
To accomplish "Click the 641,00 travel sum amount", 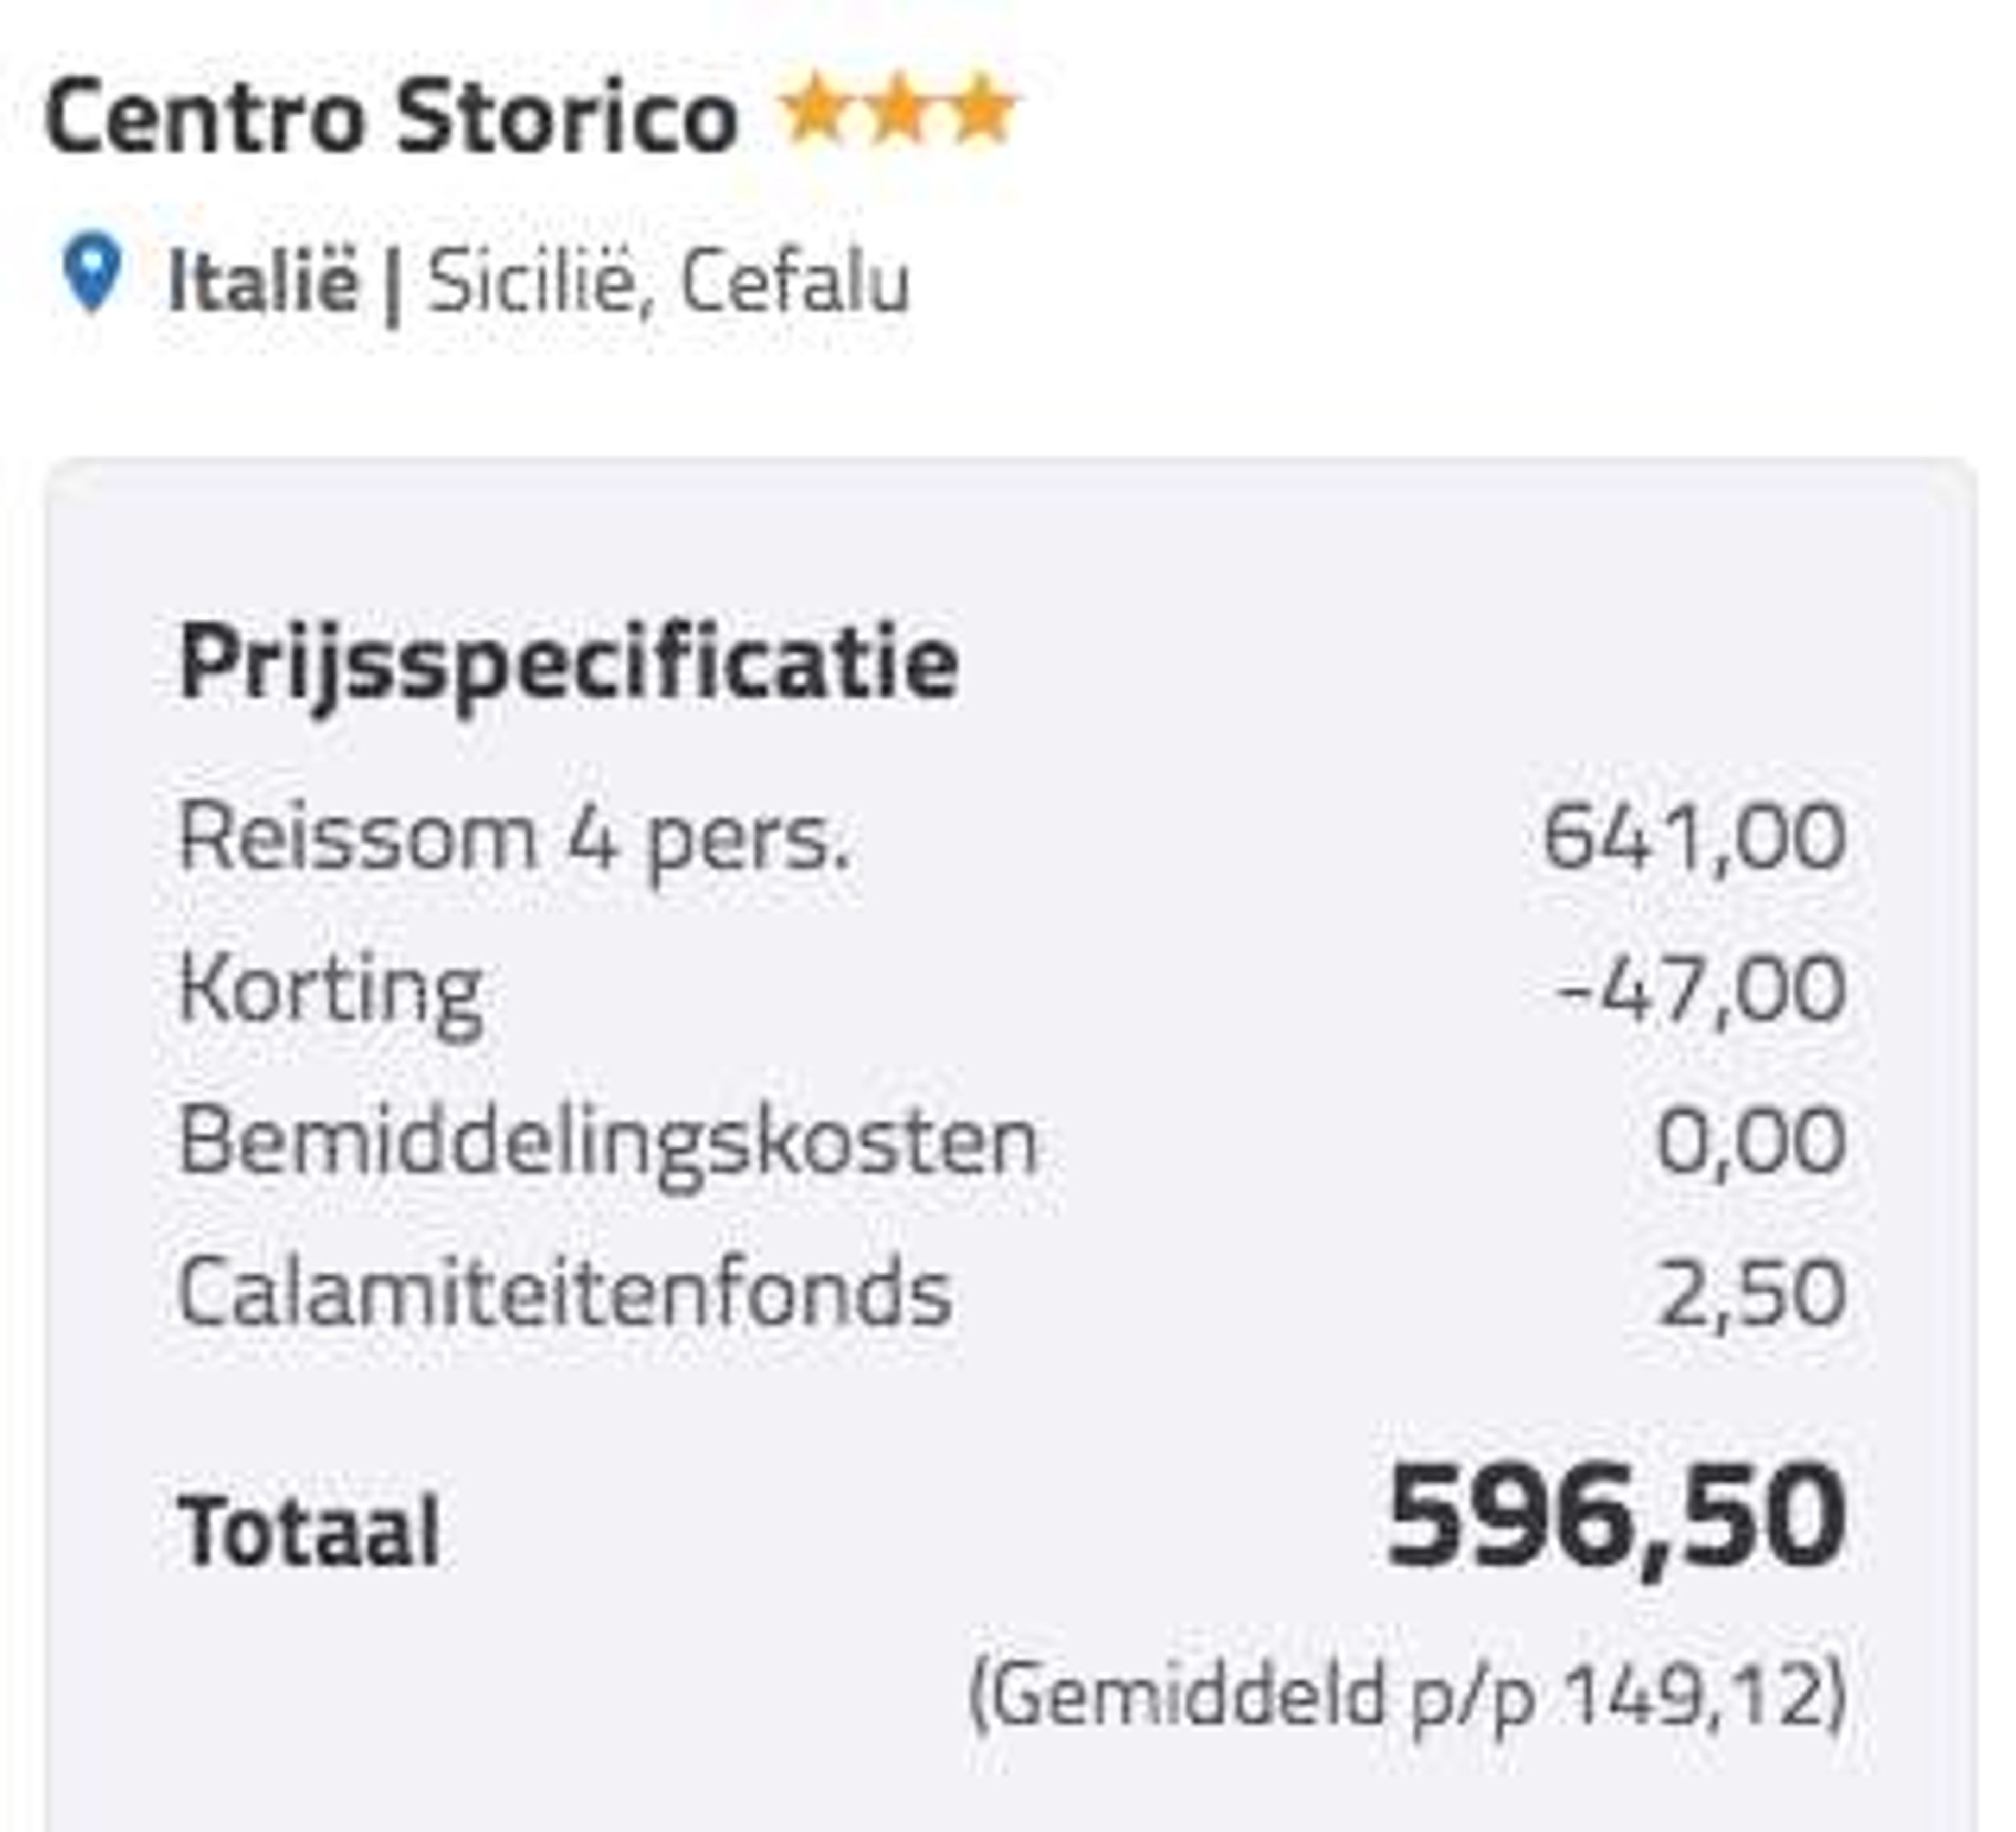I will (x=1693, y=838).
